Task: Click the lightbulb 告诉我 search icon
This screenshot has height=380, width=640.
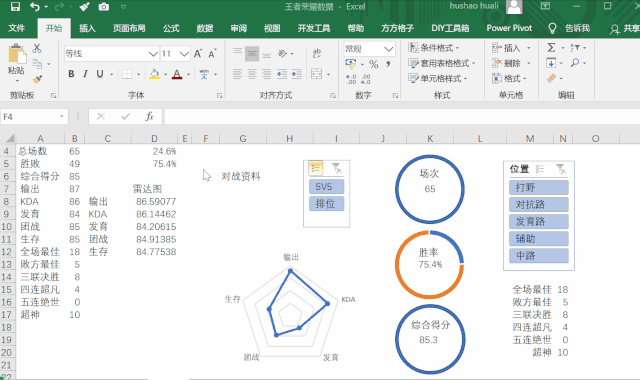Action: tap(552, 28)
